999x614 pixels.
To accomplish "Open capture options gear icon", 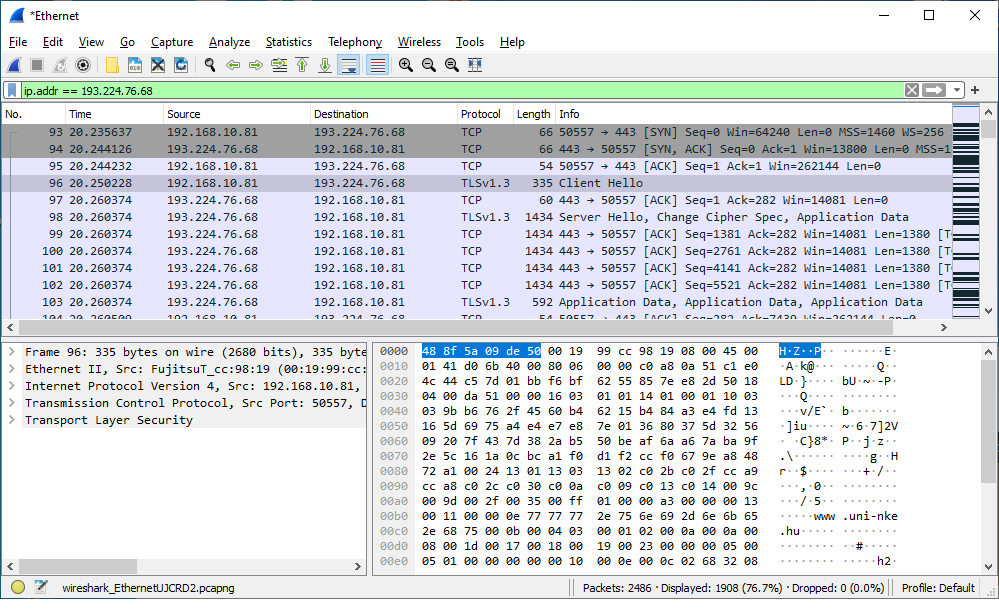I will (83, 65).
